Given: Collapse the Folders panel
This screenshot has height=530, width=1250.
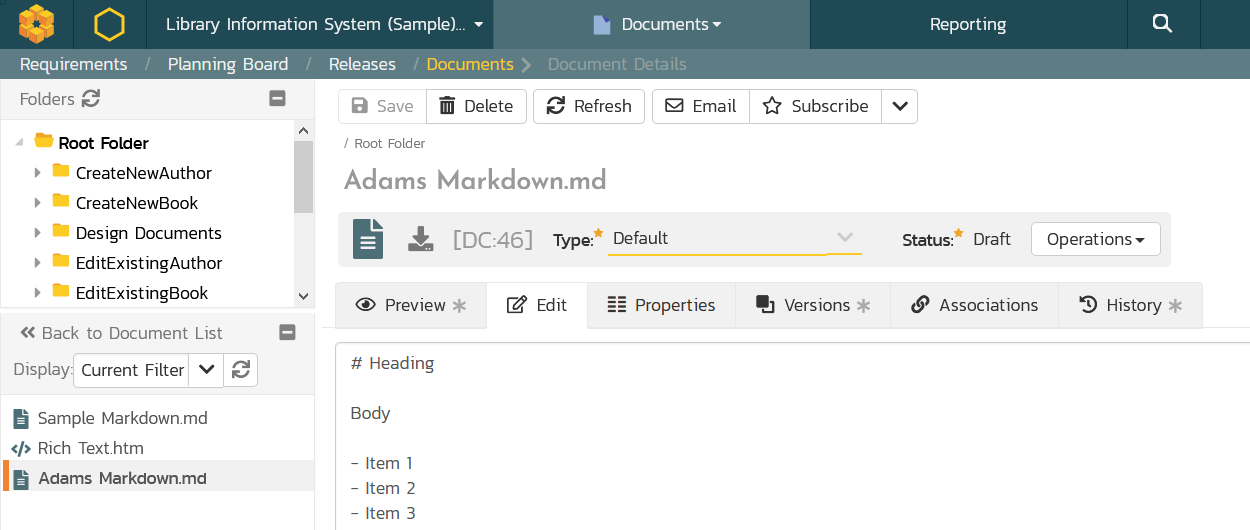Looking at the screenshot, I should click(278, 99).
